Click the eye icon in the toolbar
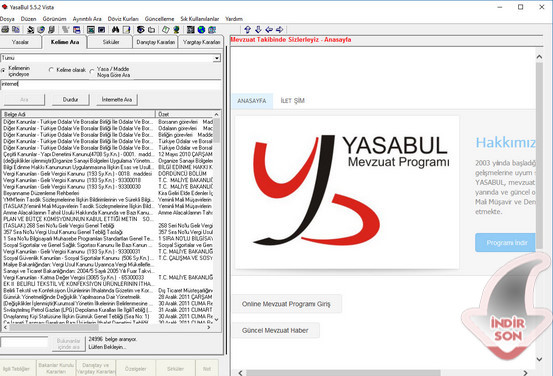553x376 pixels. click(141, 30)
